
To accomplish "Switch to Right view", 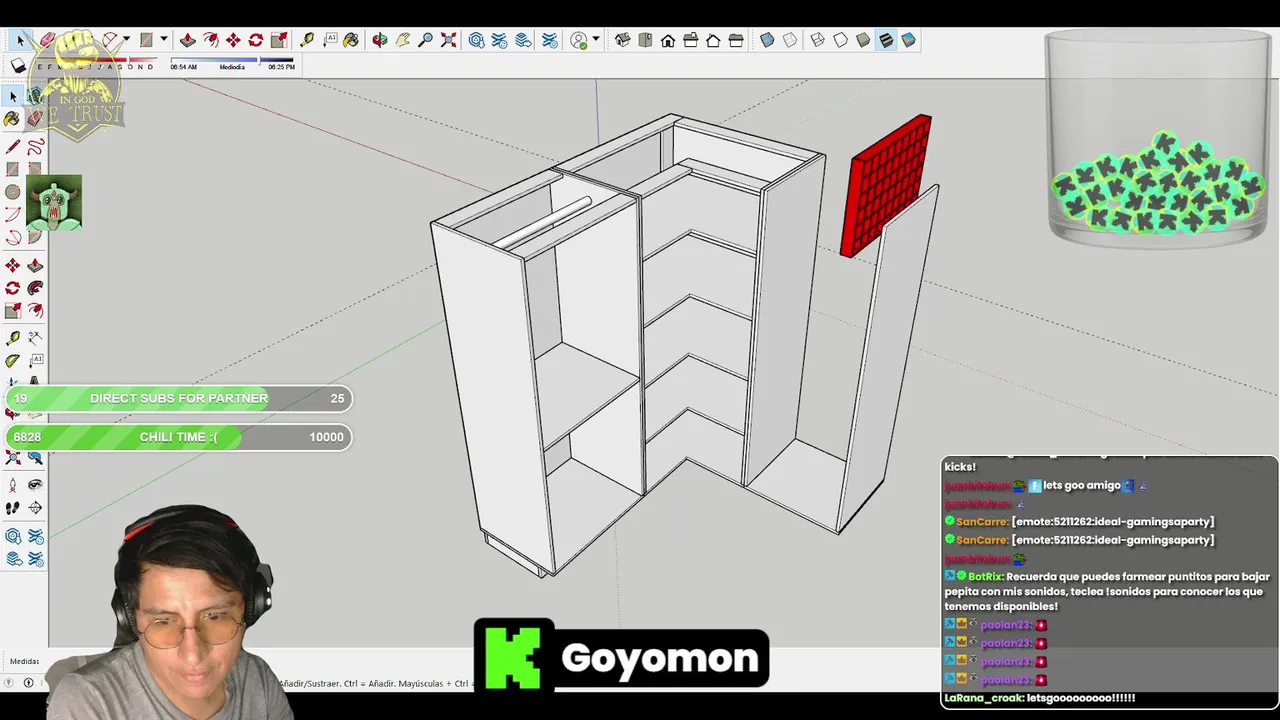I will pyautogui.click(x=691, y=40).
